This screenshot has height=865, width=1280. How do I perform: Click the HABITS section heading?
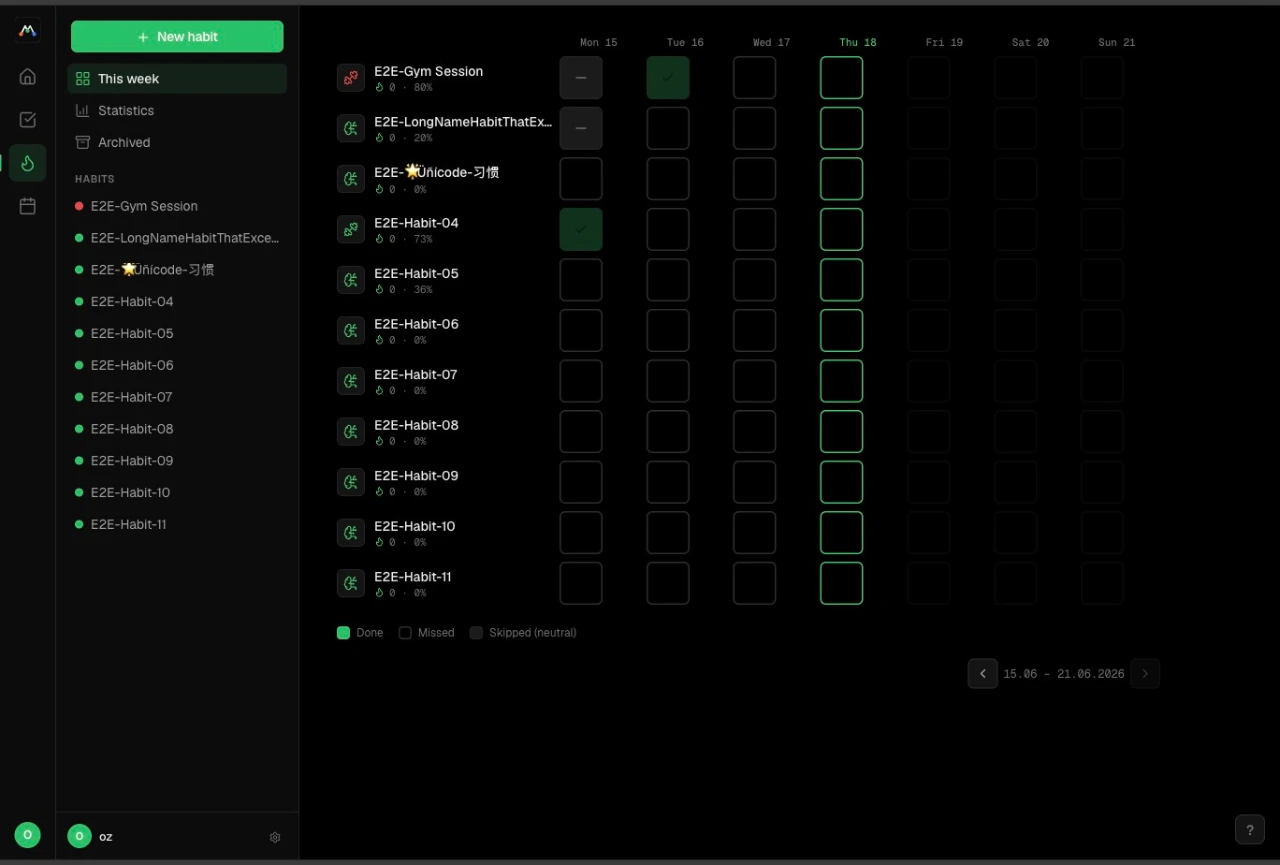click(95, 179)
